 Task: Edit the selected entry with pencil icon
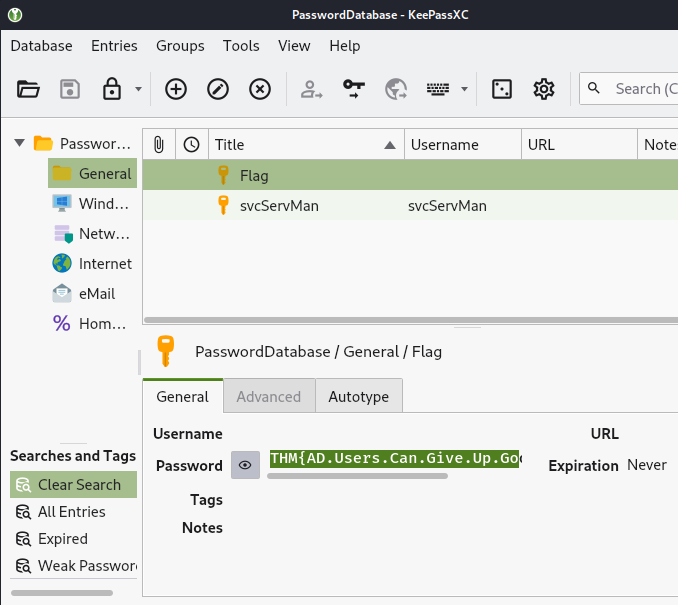(x=217, y=90)
